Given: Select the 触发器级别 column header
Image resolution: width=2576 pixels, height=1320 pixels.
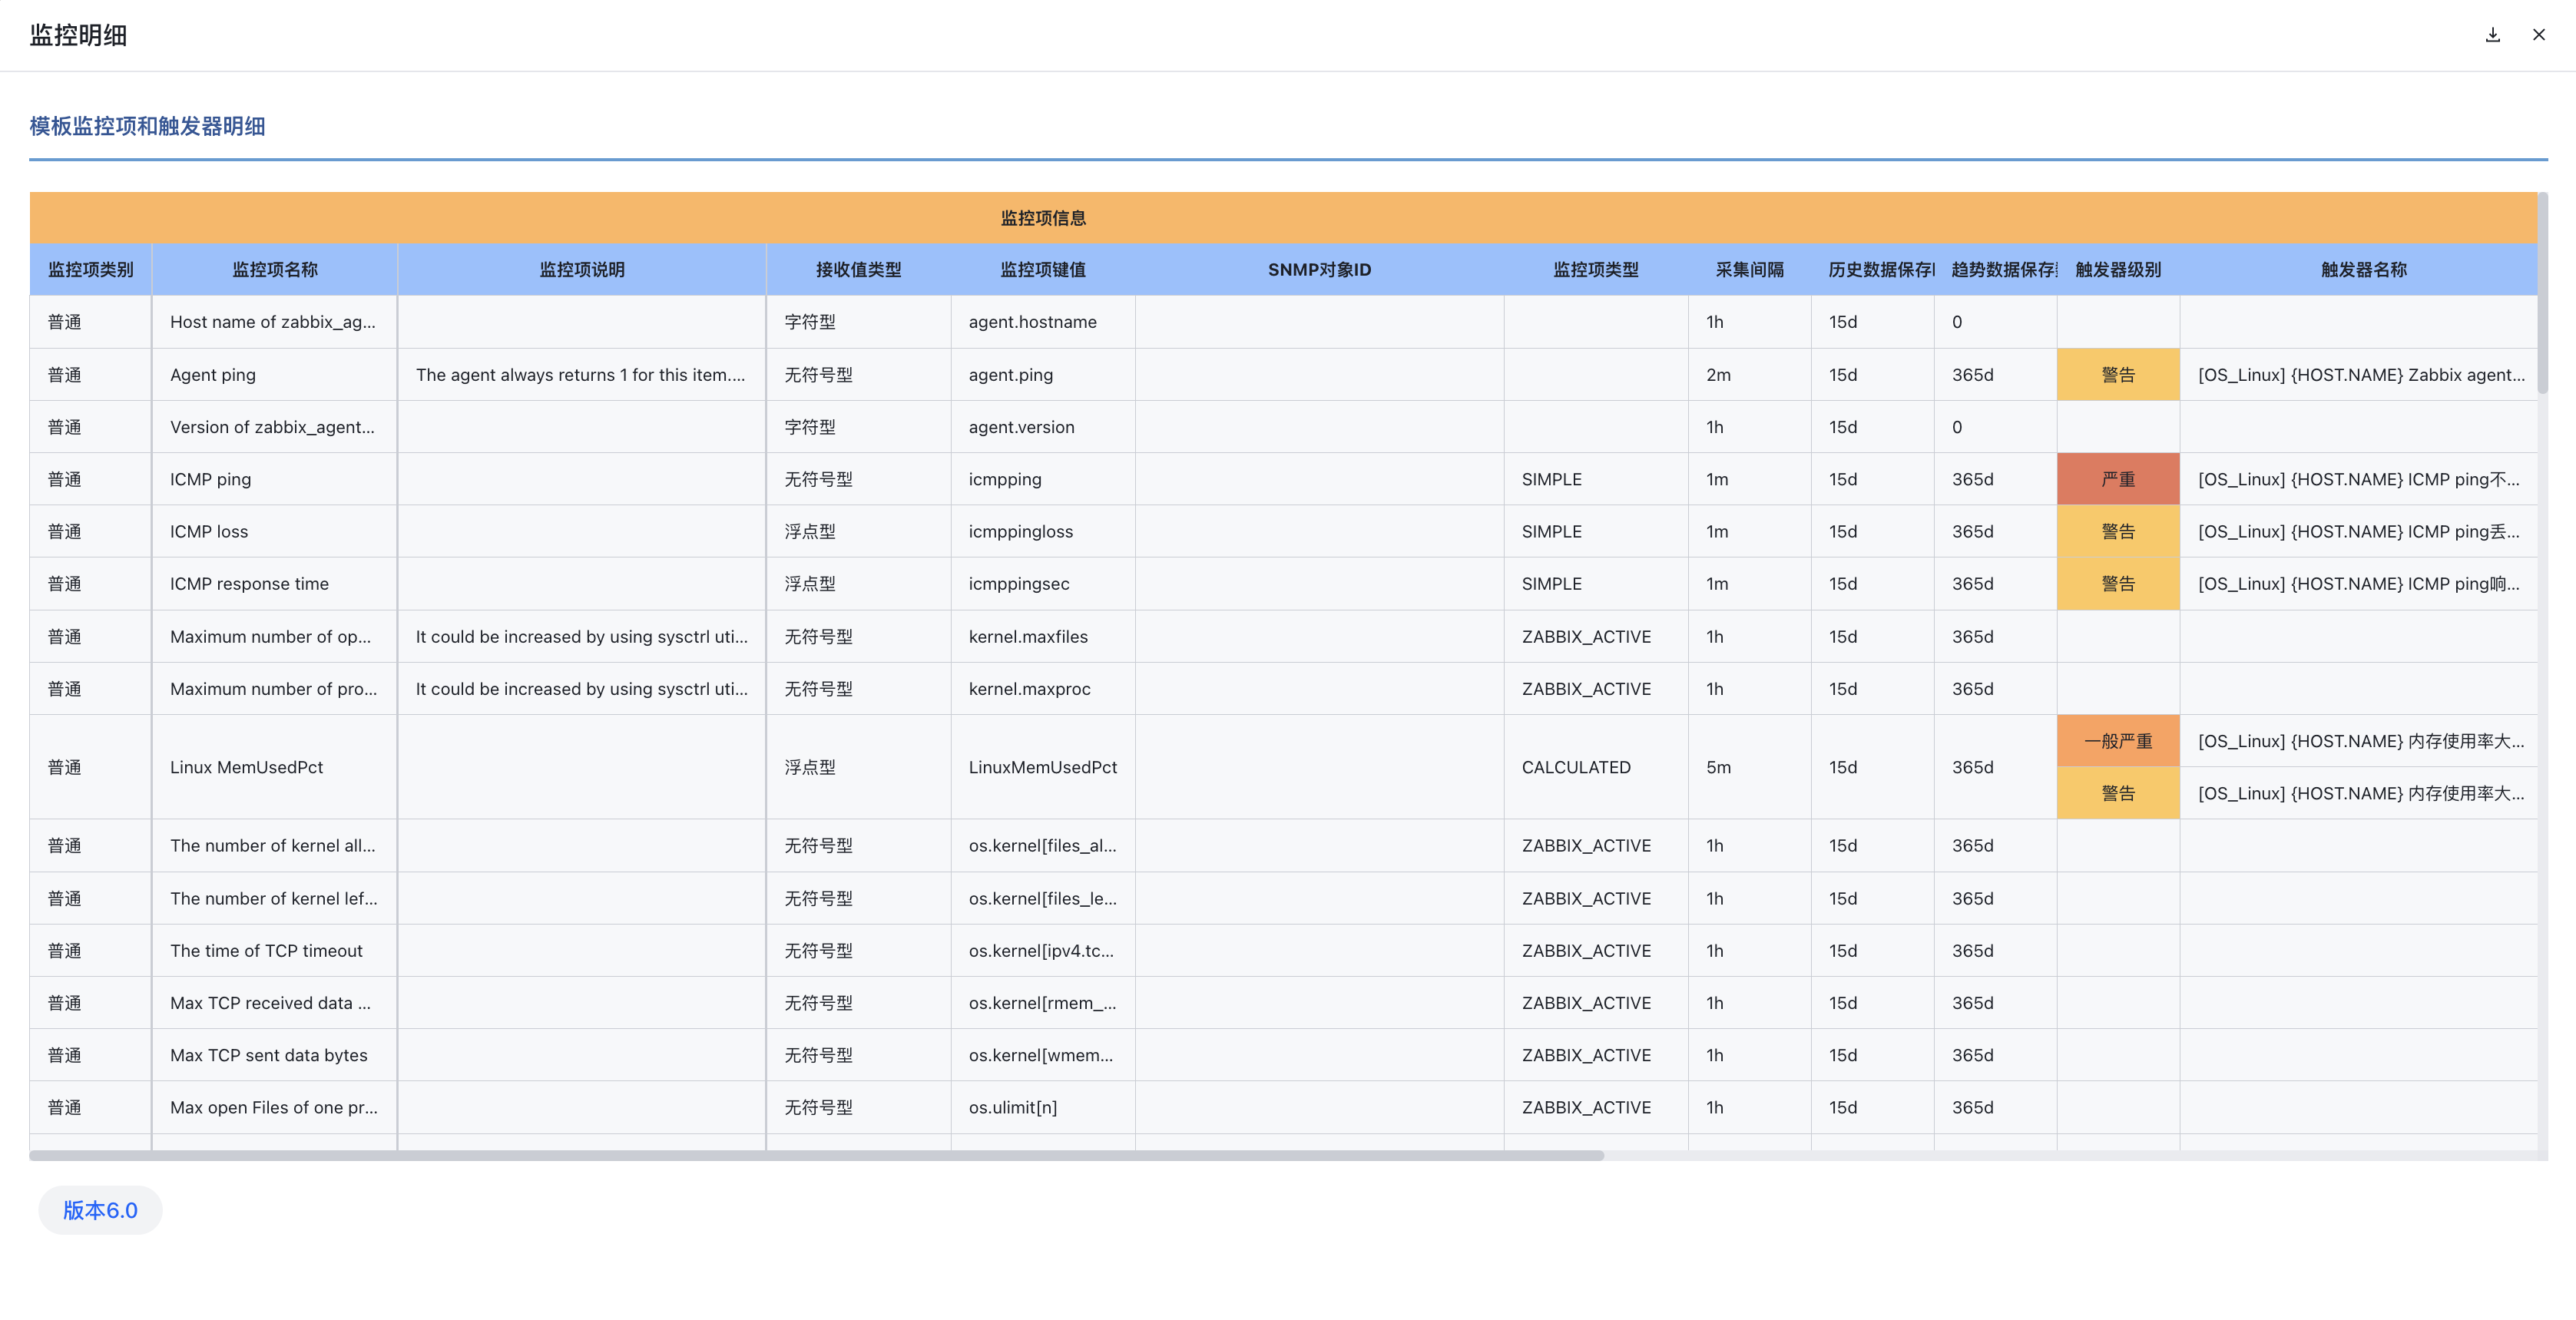Looking at the screenshot, I should coord(2117,269).
